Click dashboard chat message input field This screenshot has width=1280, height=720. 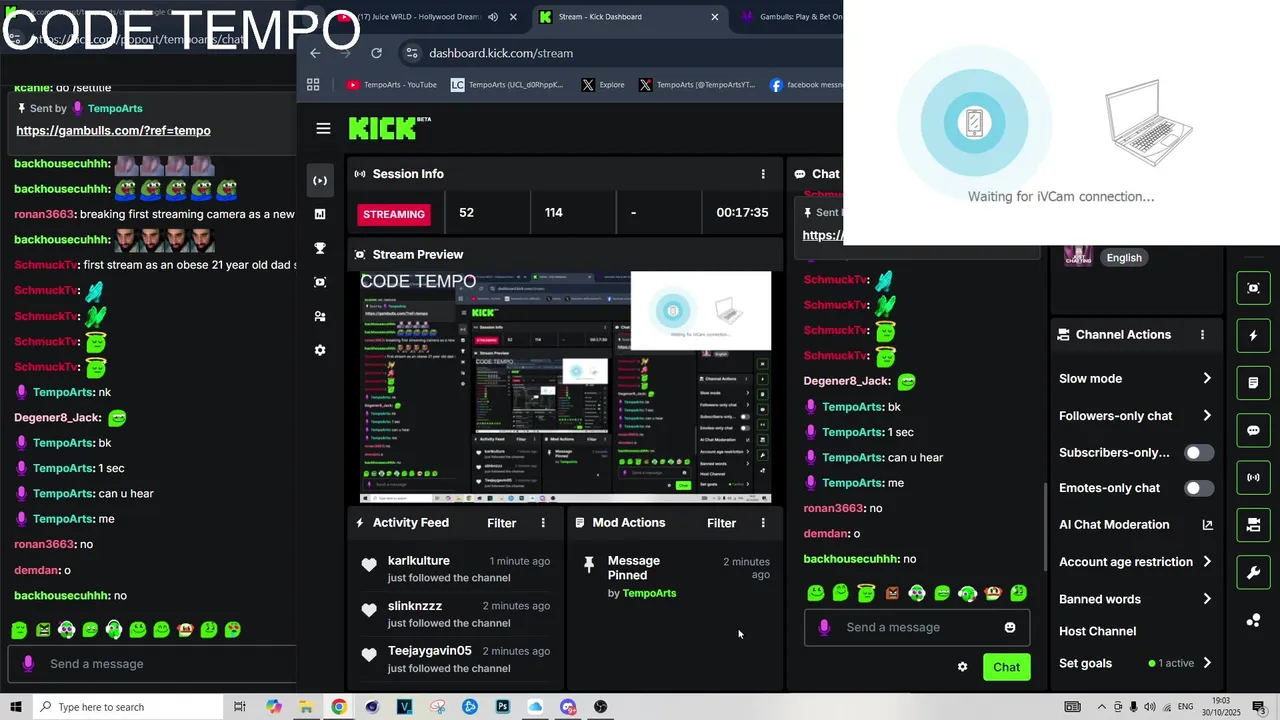pos(917,627)
